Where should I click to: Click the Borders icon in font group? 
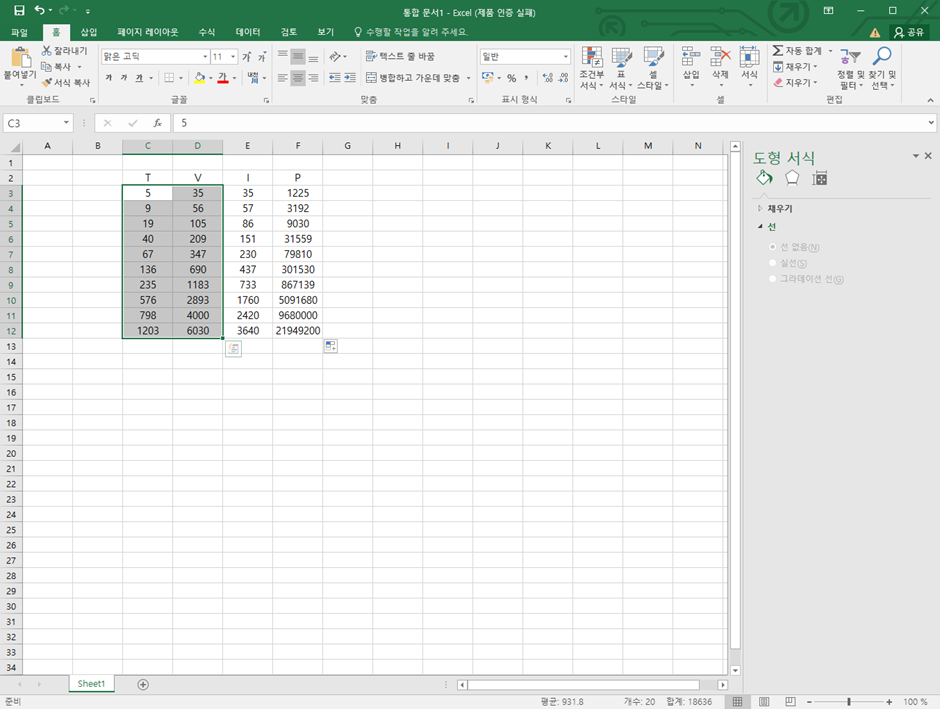tap(170, 78)
